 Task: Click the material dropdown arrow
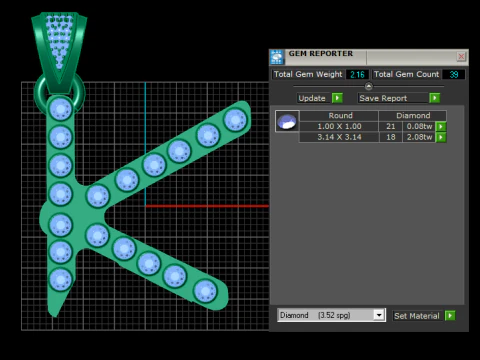379,315
